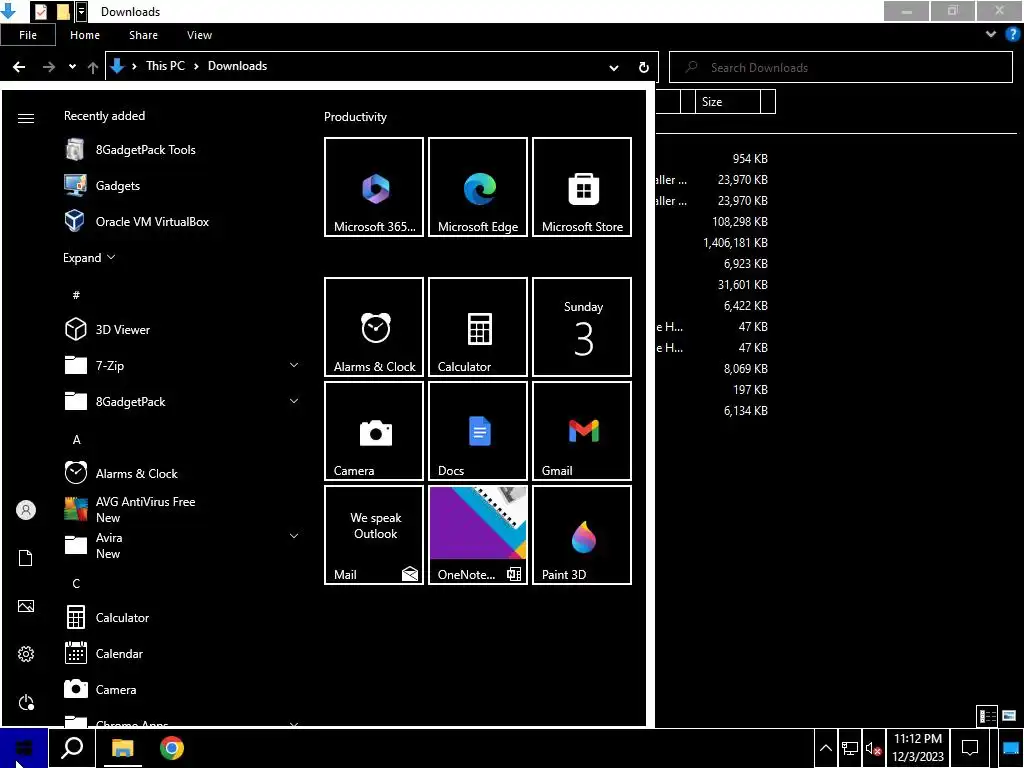Open the address bar history dropdown
The width and height of the screenshot is (1024, 768).
click(613, 67)
